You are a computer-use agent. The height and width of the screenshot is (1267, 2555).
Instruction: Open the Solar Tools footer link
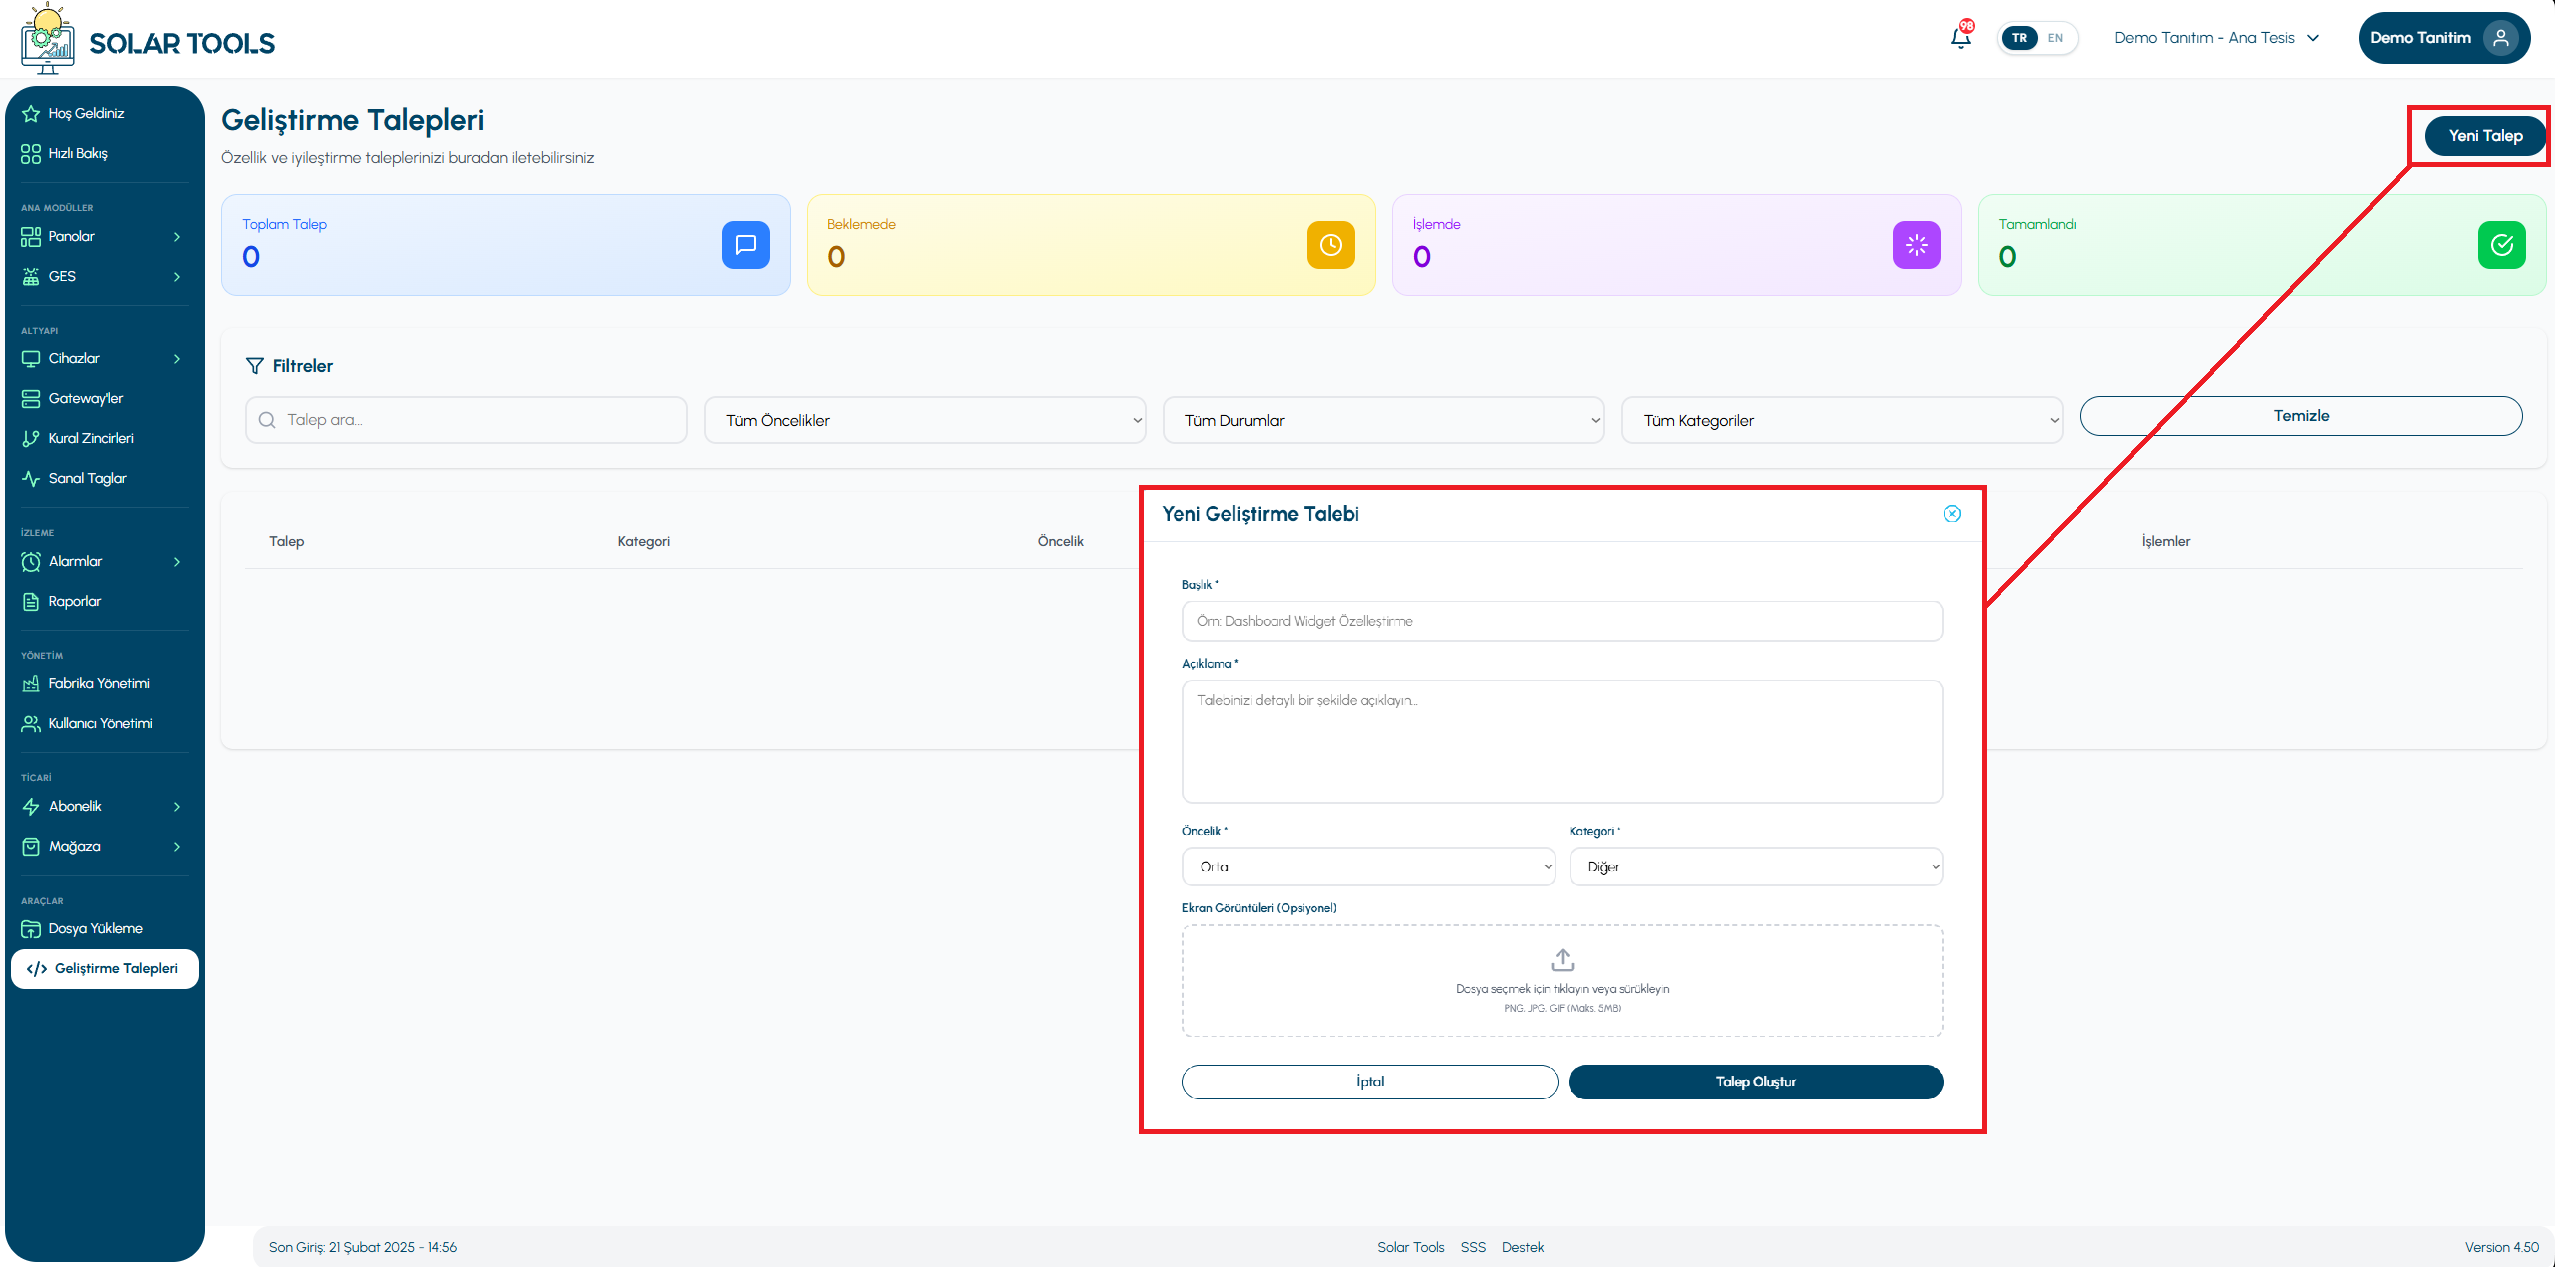(1410, 1247)
